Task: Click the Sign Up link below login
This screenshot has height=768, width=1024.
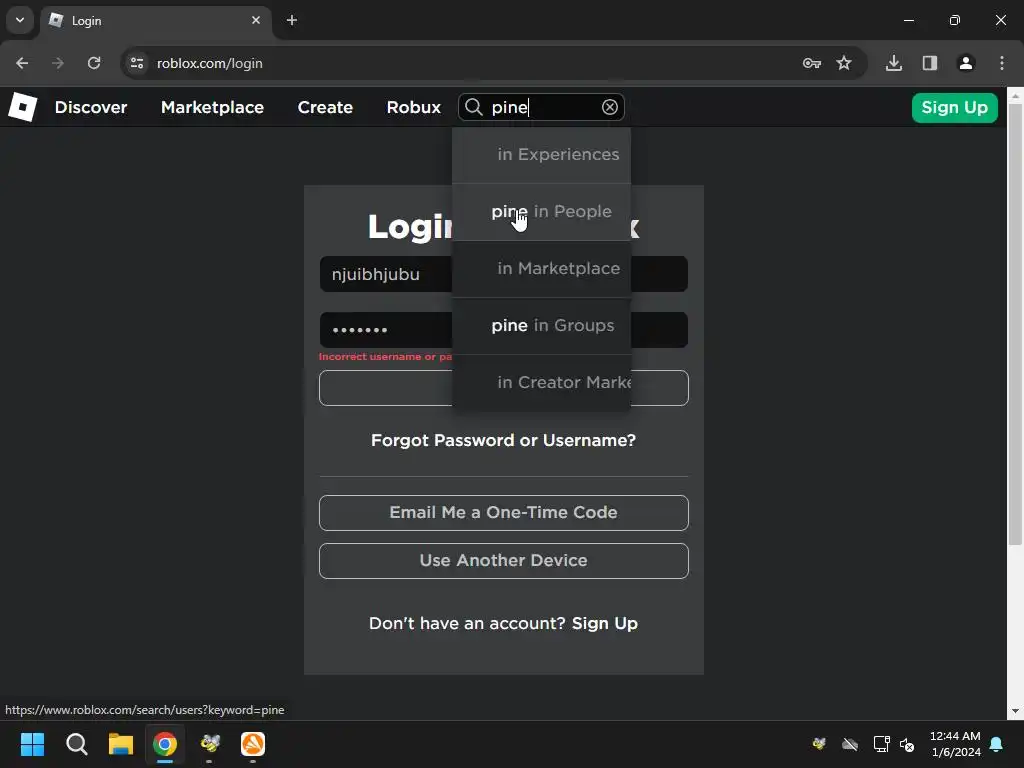Action: pos(605,623)
